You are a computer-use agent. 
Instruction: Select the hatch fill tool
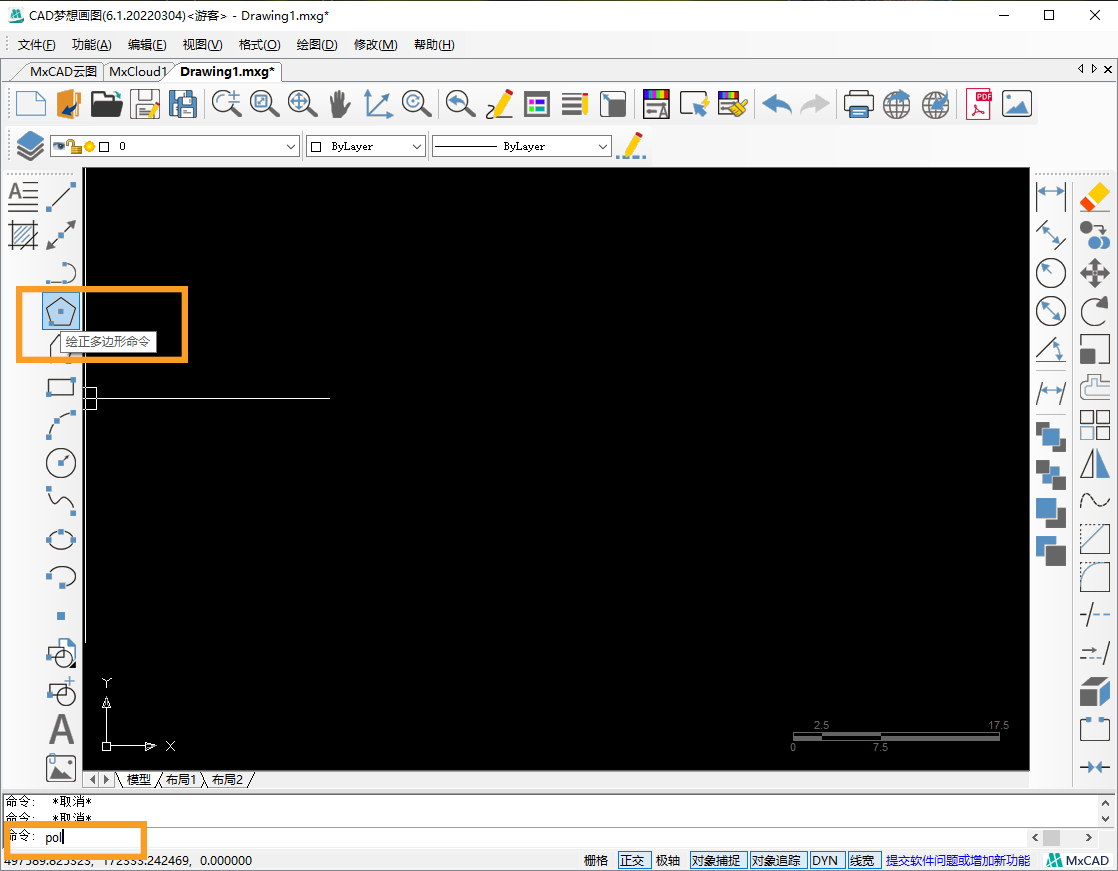(x=23, y=235)
